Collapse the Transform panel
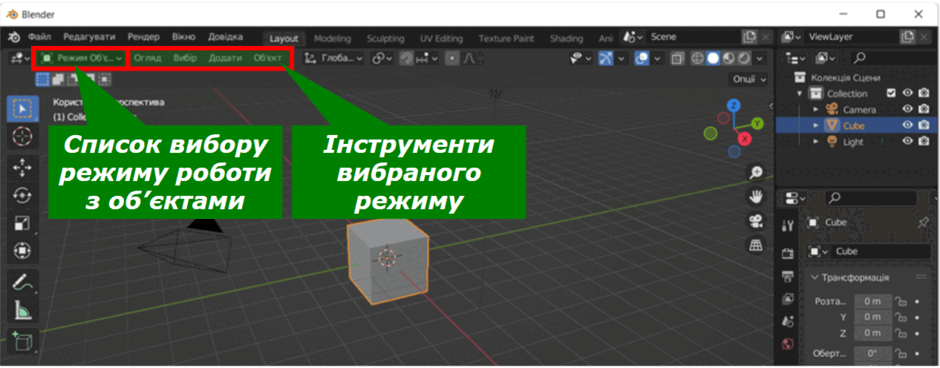The height and width of the screenshot is (368, 940). tap(815, 277)
